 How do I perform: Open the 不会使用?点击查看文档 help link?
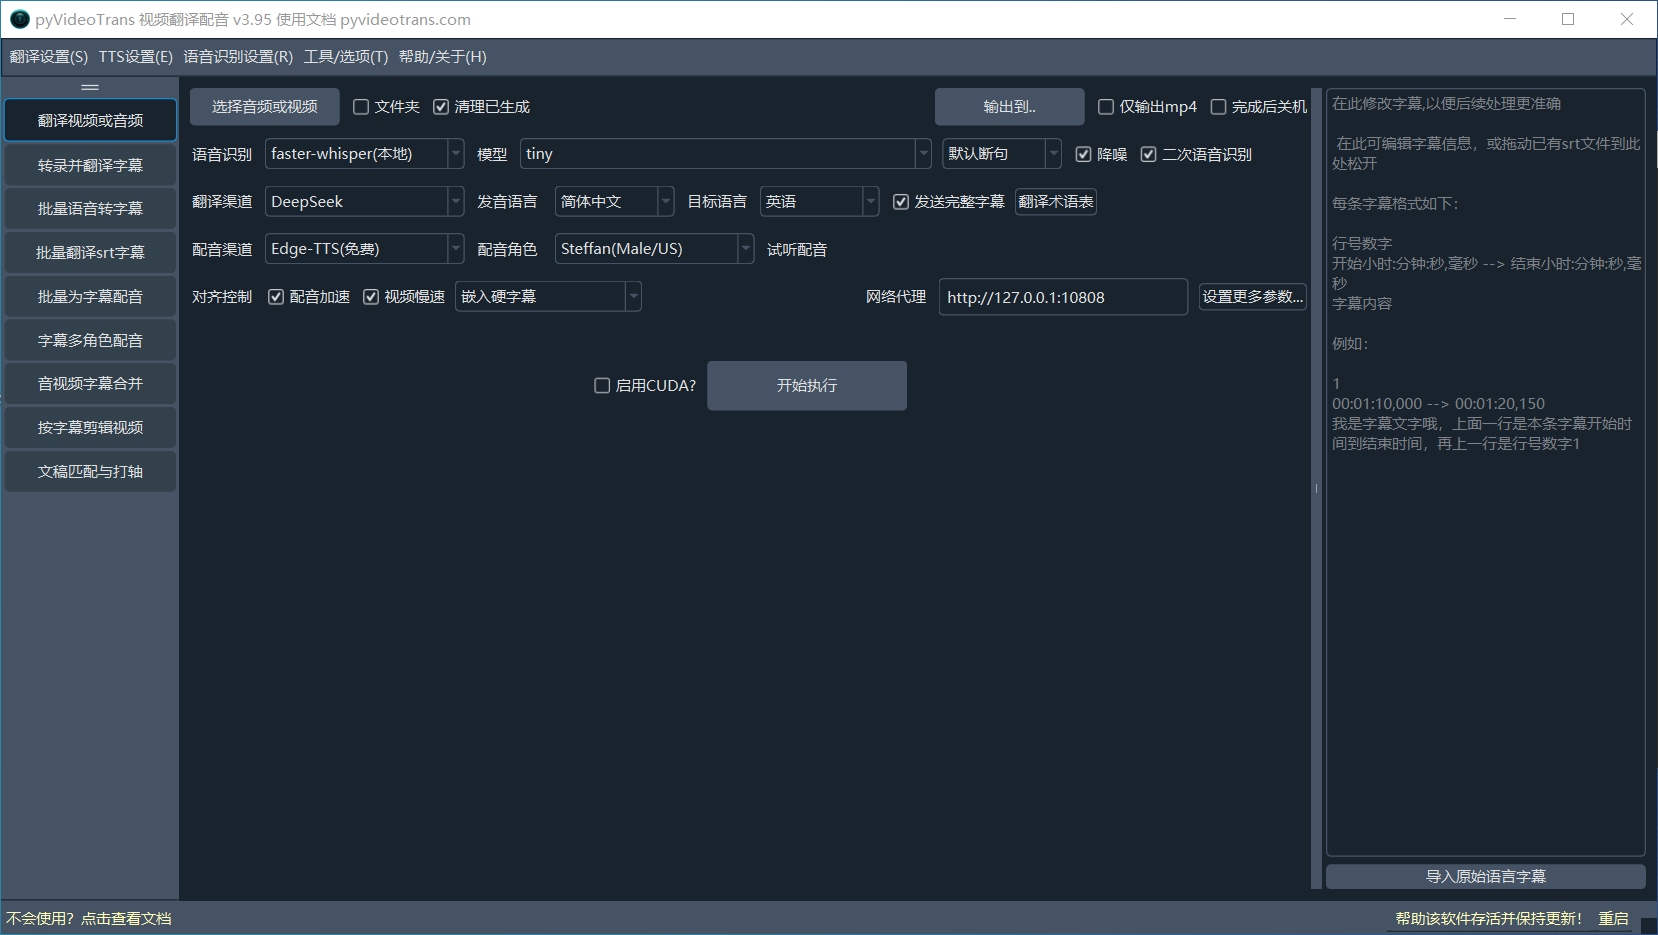pyautogui.click(x=89, y=918)
